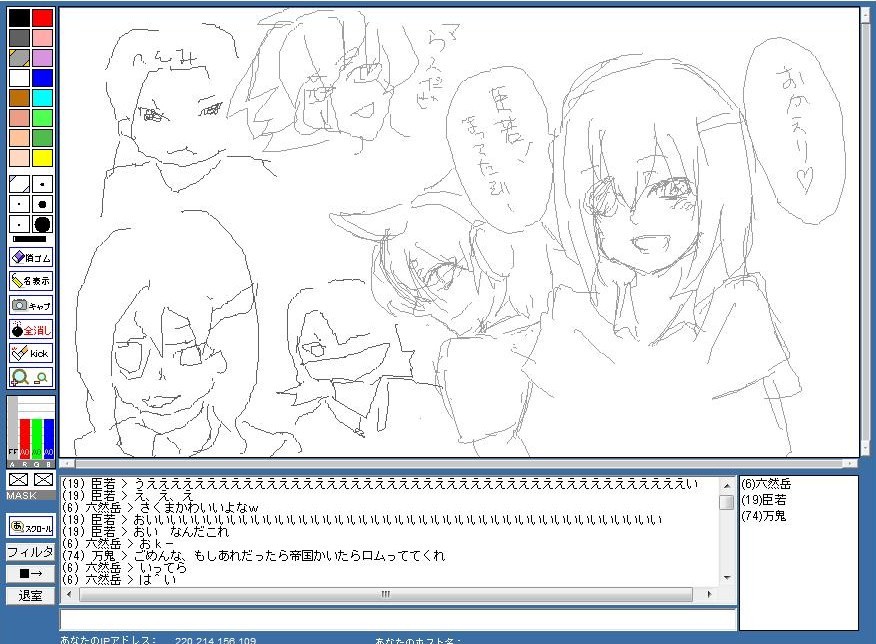
Task: Select user (6)六然岳 in the member list
Action: 766,484
